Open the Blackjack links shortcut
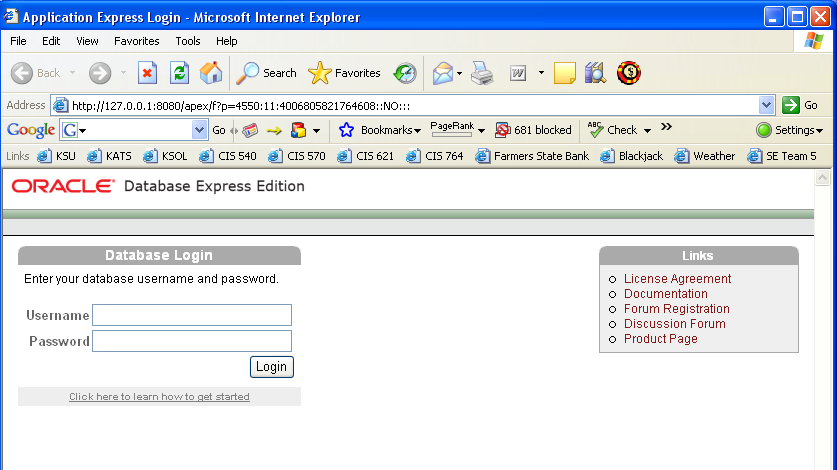837x470 pixels. pos(631,156)
